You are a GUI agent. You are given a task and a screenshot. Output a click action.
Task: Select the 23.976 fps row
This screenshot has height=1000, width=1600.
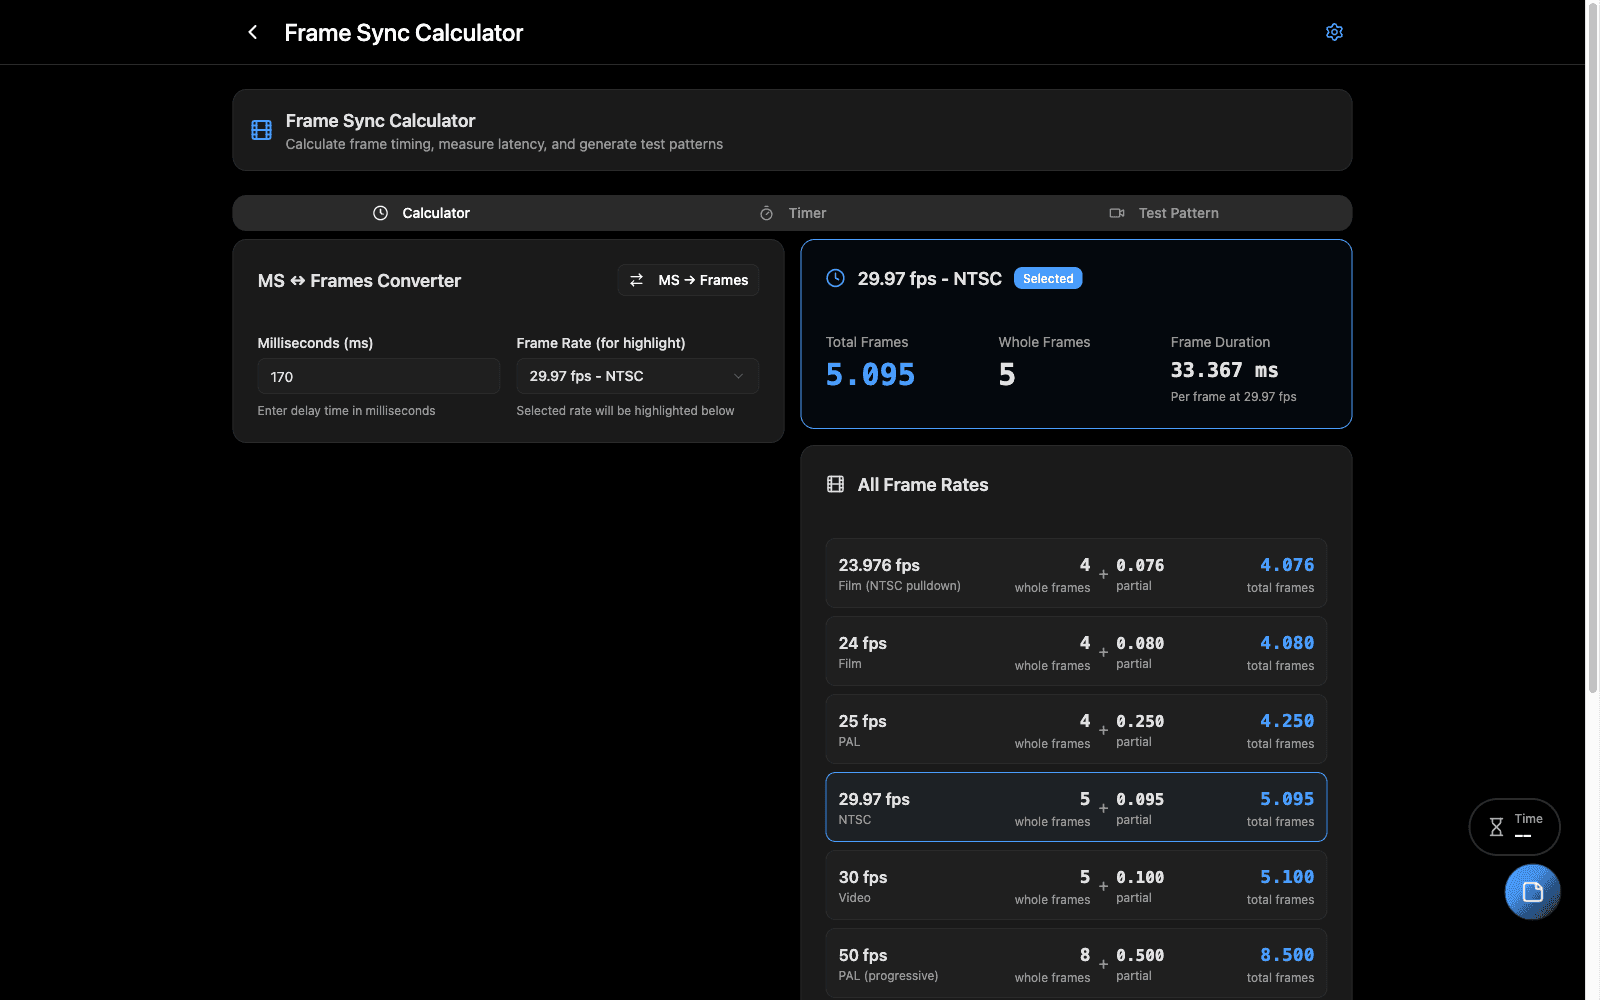click(1076, 573)
